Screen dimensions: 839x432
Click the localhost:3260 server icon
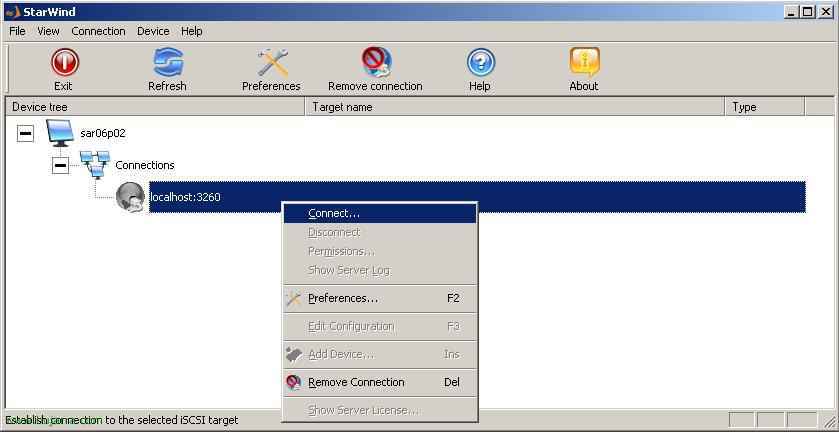coord(130,197)
